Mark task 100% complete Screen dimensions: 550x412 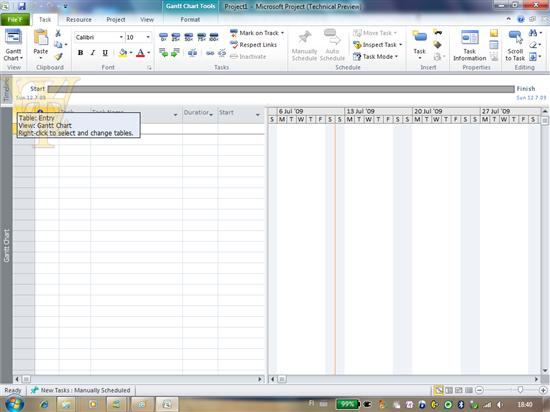214,37
